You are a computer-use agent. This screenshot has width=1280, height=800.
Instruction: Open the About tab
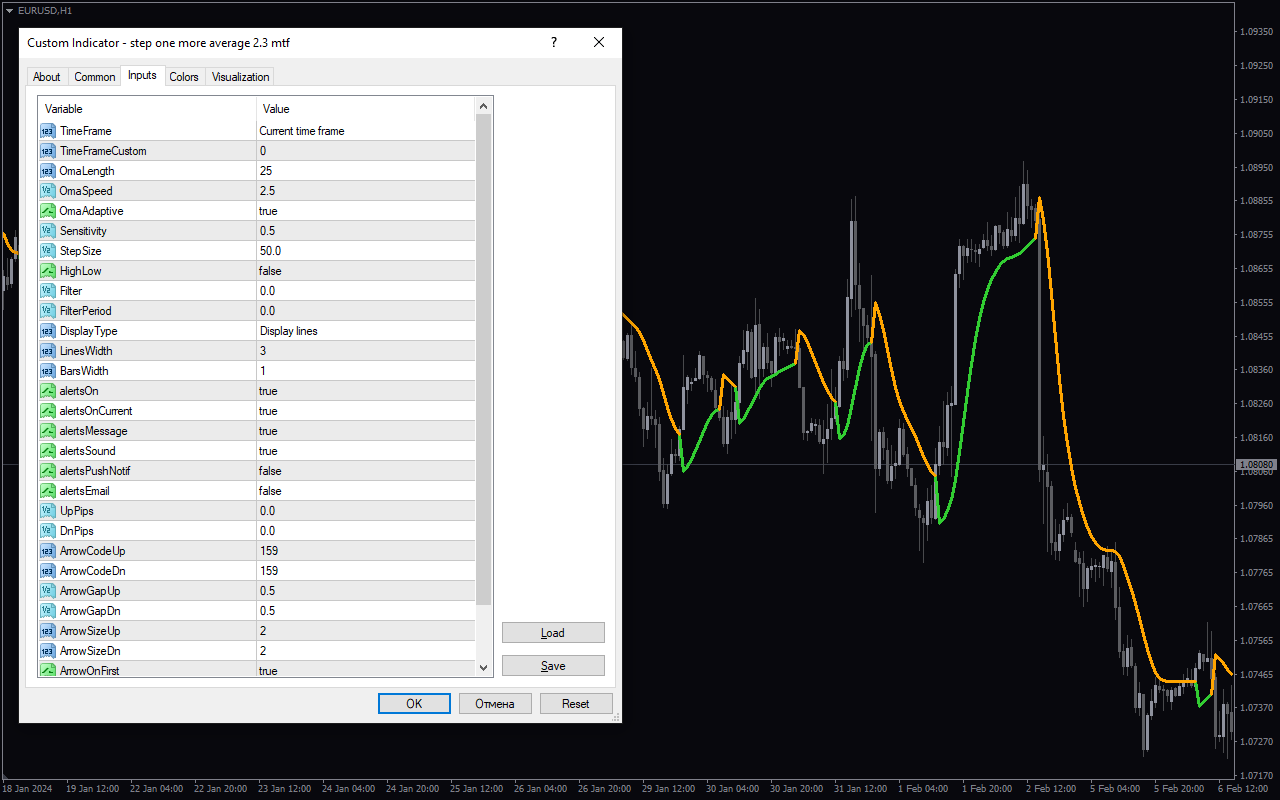pyautogui.click(x=47, y=77)
